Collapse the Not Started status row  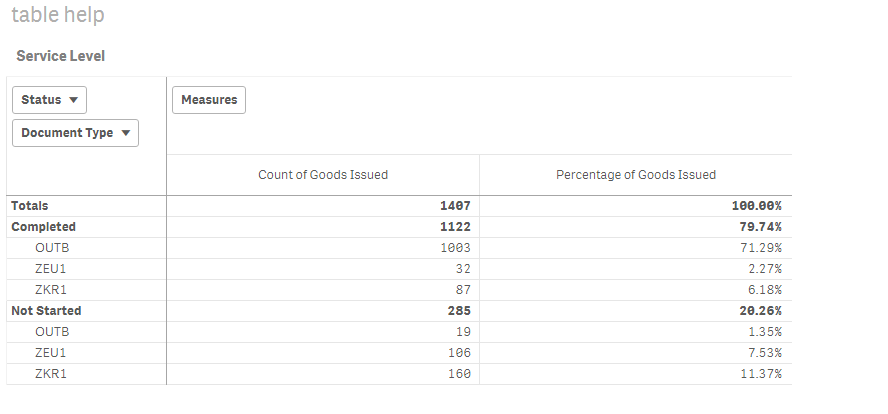(46, 311)
